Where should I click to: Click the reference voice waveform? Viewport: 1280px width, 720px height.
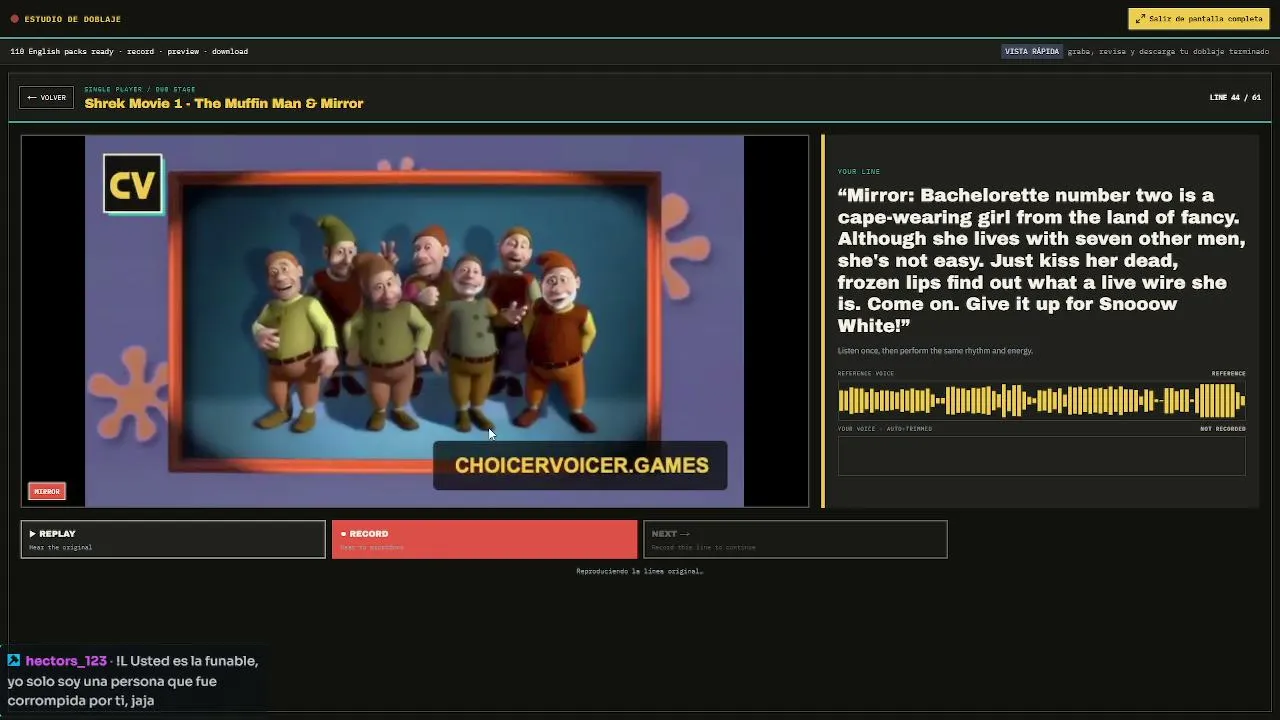click(1041, 401)
